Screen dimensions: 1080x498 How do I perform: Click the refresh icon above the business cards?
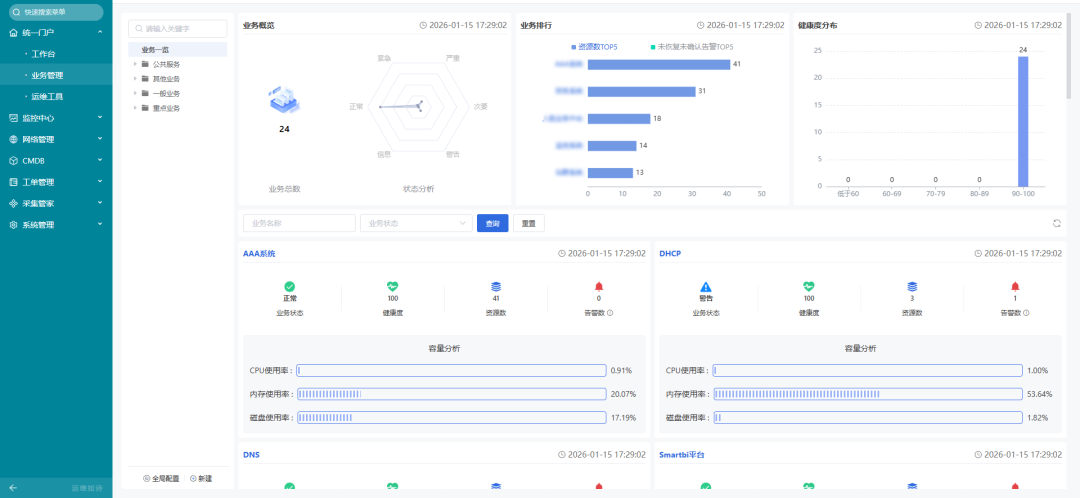click(x=1057, y=223)
